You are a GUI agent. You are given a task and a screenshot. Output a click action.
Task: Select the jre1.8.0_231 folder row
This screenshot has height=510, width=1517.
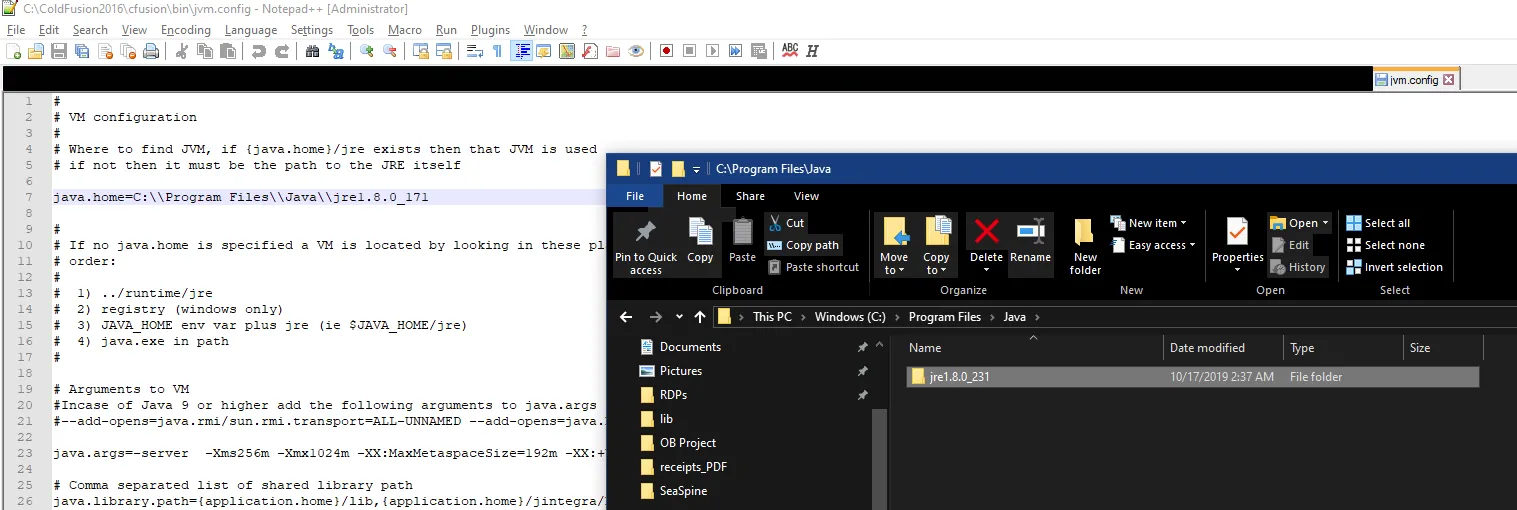[1192, 377]
